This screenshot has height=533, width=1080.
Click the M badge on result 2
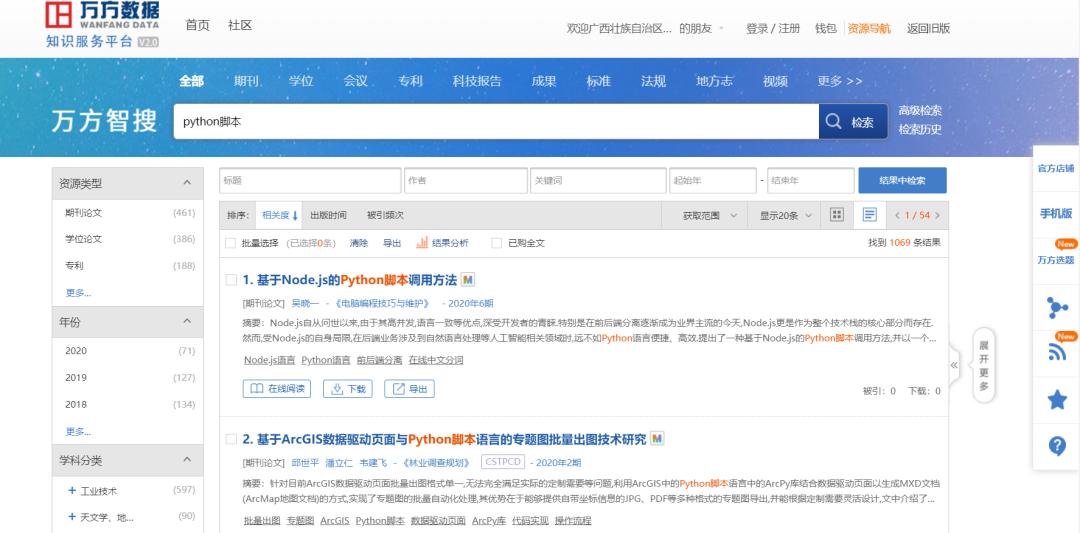click(657, 439)
